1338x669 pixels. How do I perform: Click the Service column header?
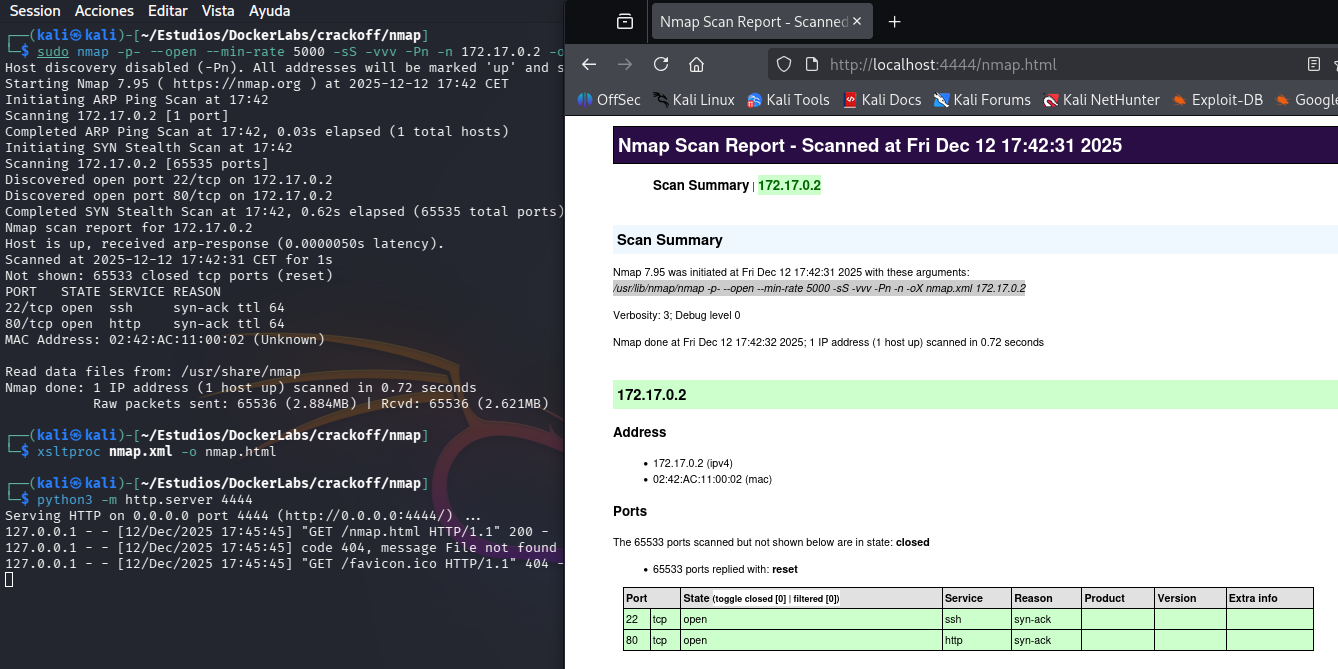(x=976, y=598)
